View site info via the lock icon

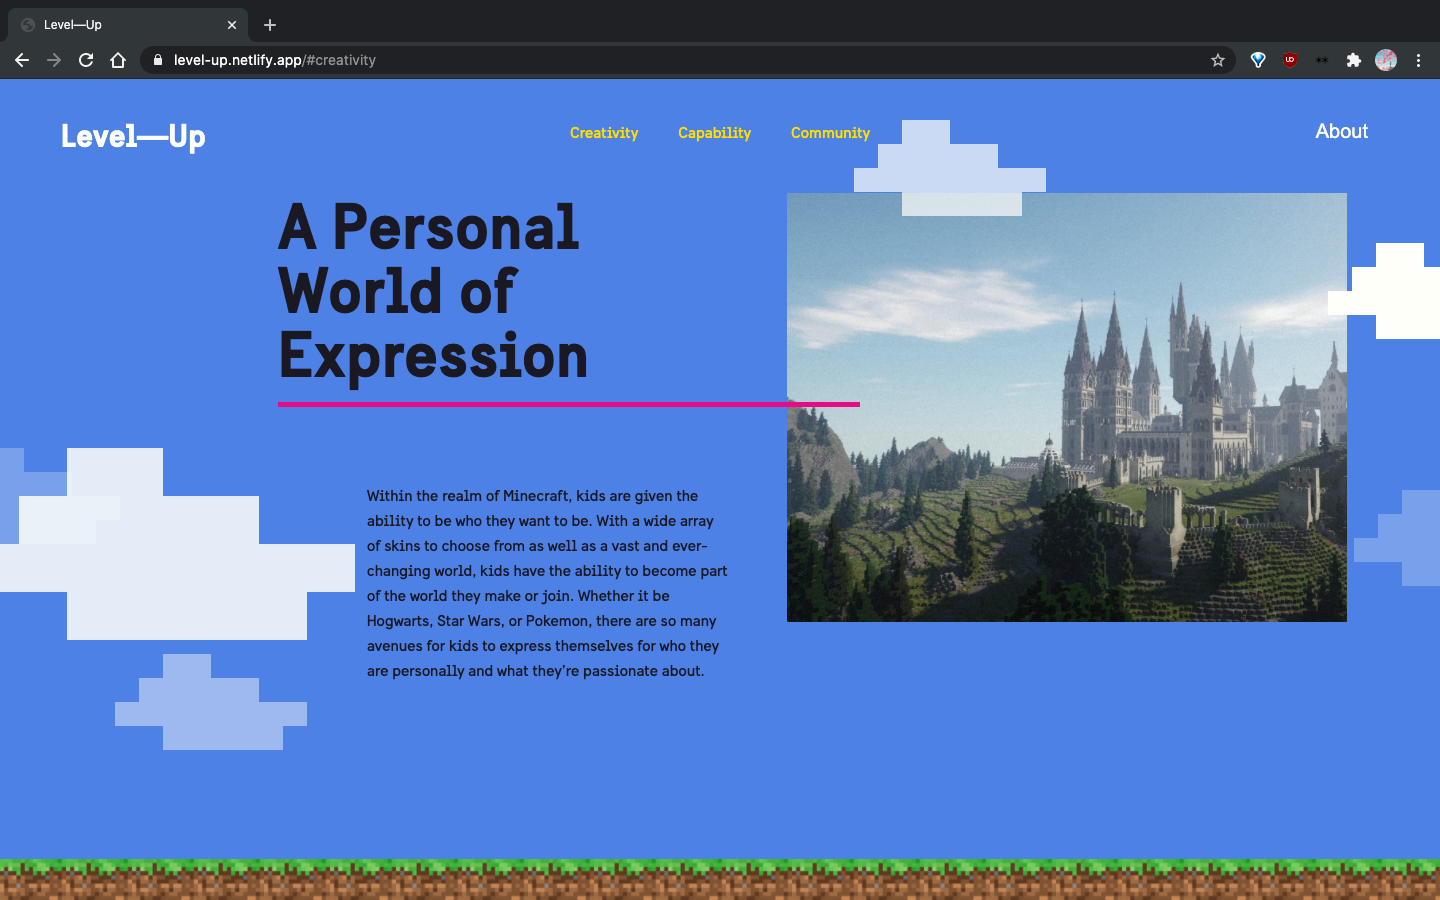(x=158, y=60)
